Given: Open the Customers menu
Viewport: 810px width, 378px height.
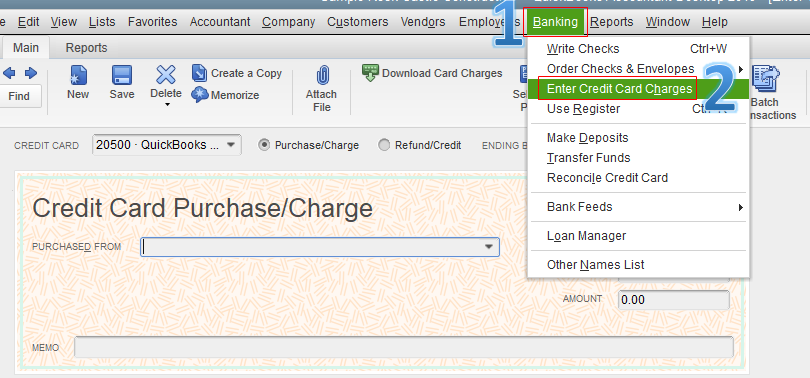Looking at the screenshot, I should click(357, 22).
